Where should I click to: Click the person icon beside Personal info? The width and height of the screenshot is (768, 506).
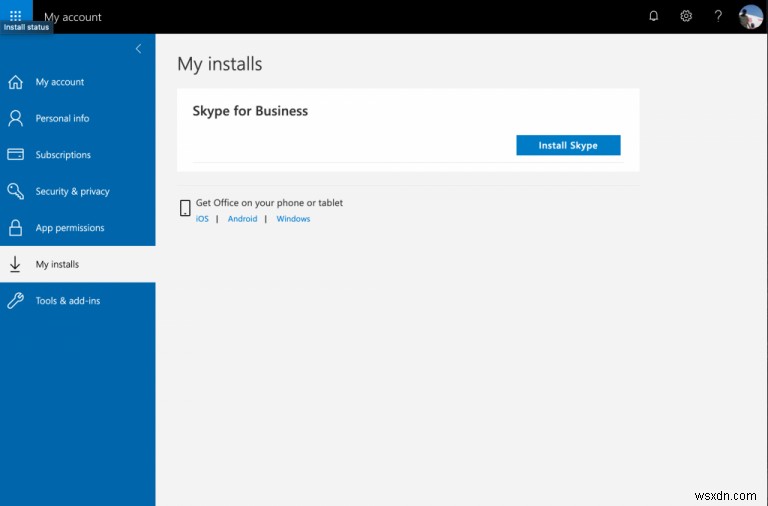tap(15, 118)
